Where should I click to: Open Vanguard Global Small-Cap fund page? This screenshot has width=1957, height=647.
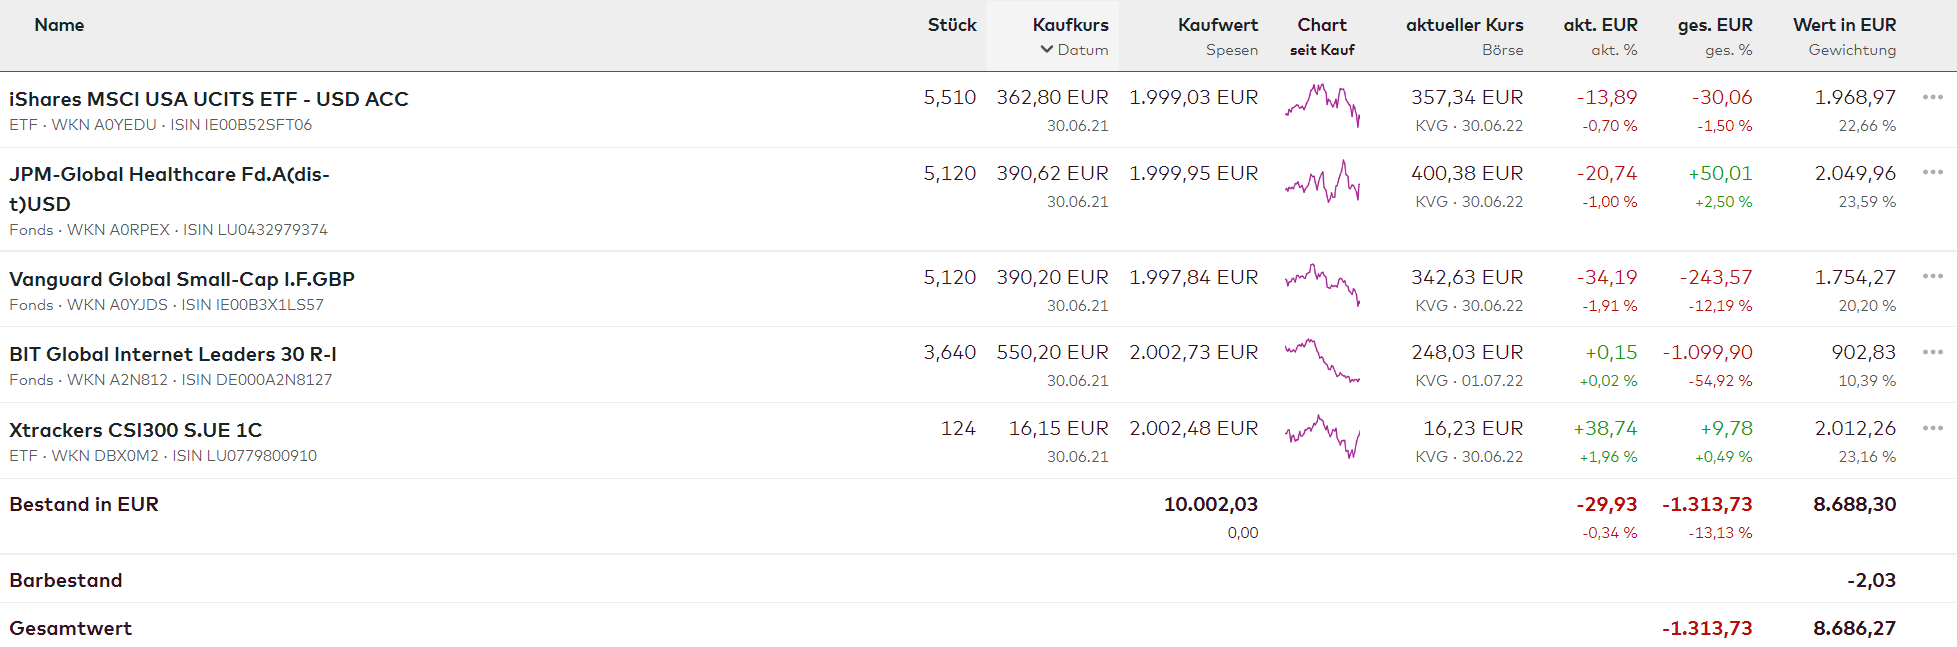[182, 279]
